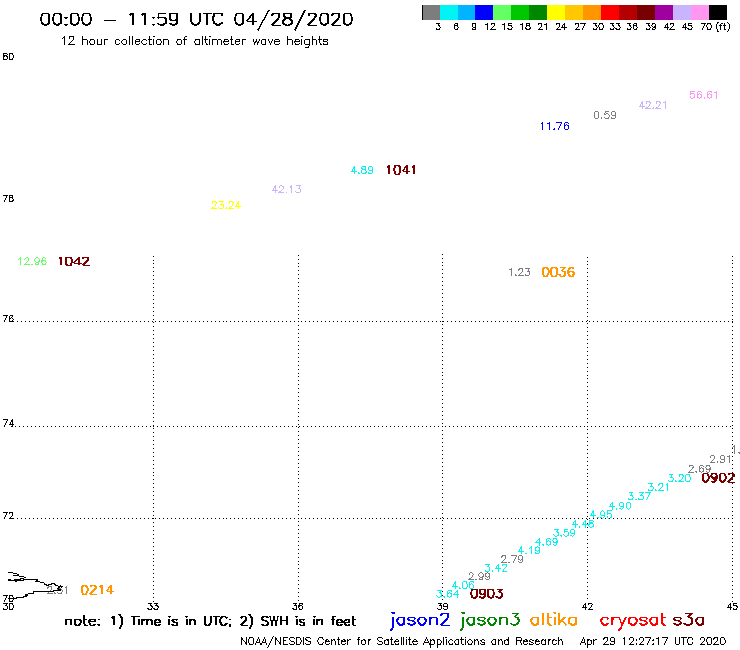The image size is (740, 650).
Task: Click the orange 27-30 ft legend swatch
Action: coord(592,12)
